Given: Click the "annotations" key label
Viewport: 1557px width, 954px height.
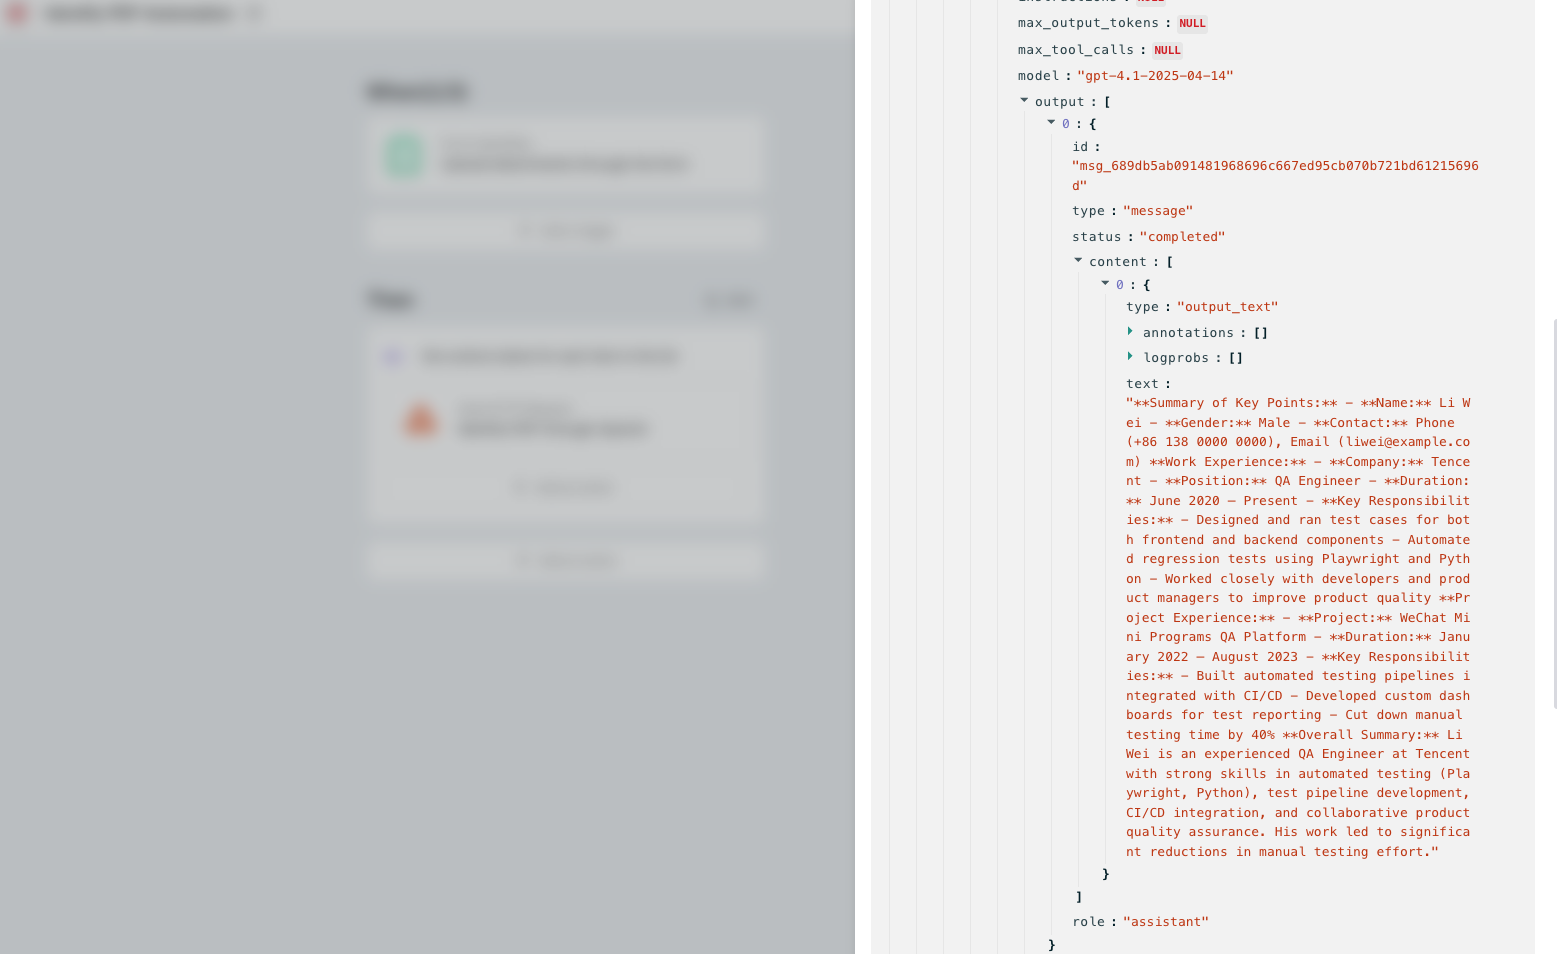Looking at the screenshot, I should tap(1188, 333).
